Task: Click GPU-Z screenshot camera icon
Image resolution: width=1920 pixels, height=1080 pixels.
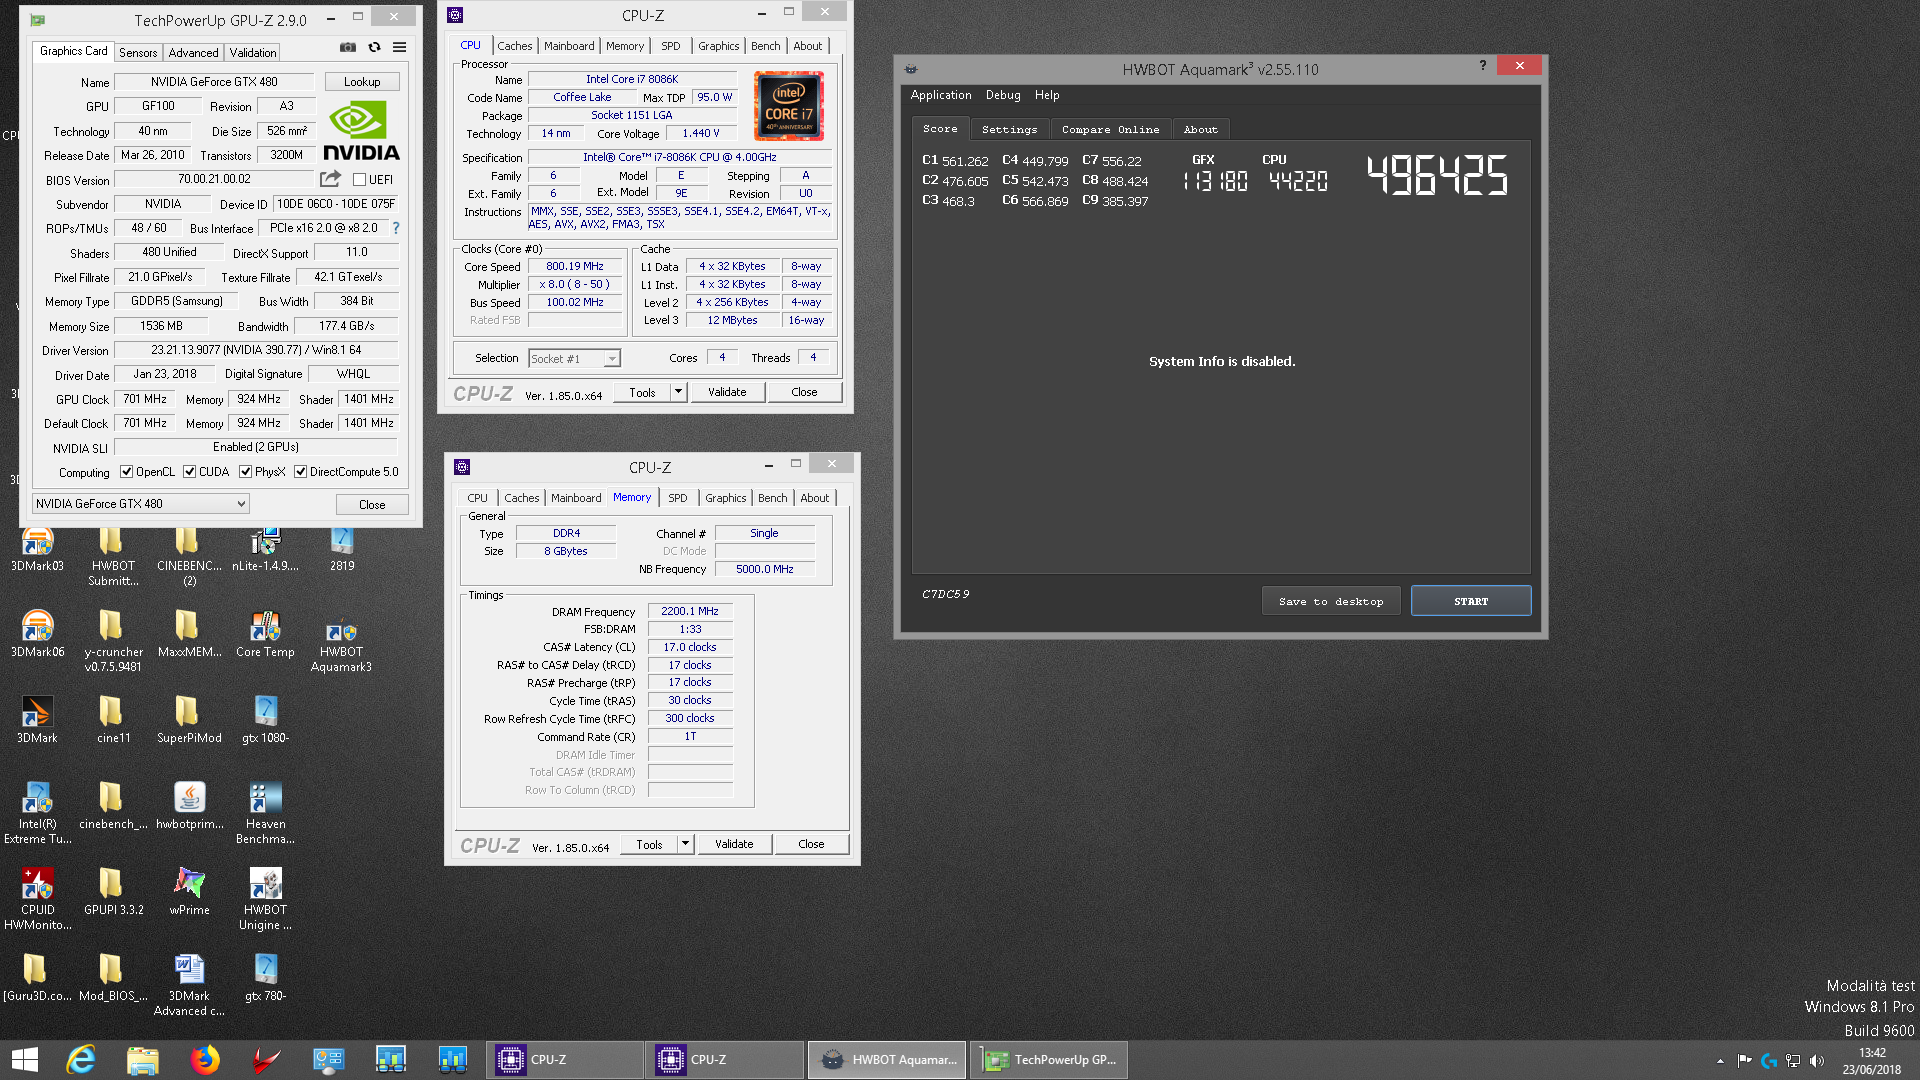Action: pyautogui.click(x=347, y=47)
